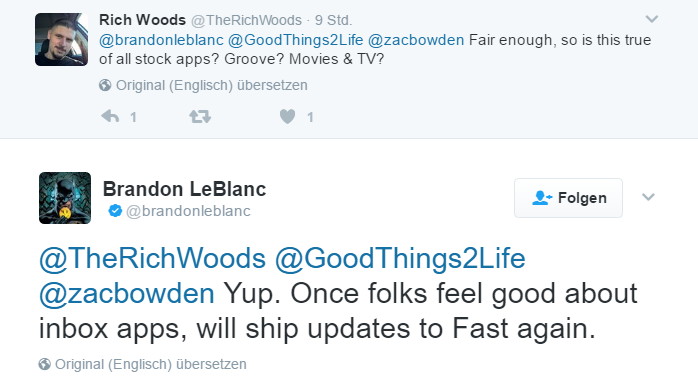
Task: Follow Brandon LeBlanc with Folgen button
Action: click(568, 198)
